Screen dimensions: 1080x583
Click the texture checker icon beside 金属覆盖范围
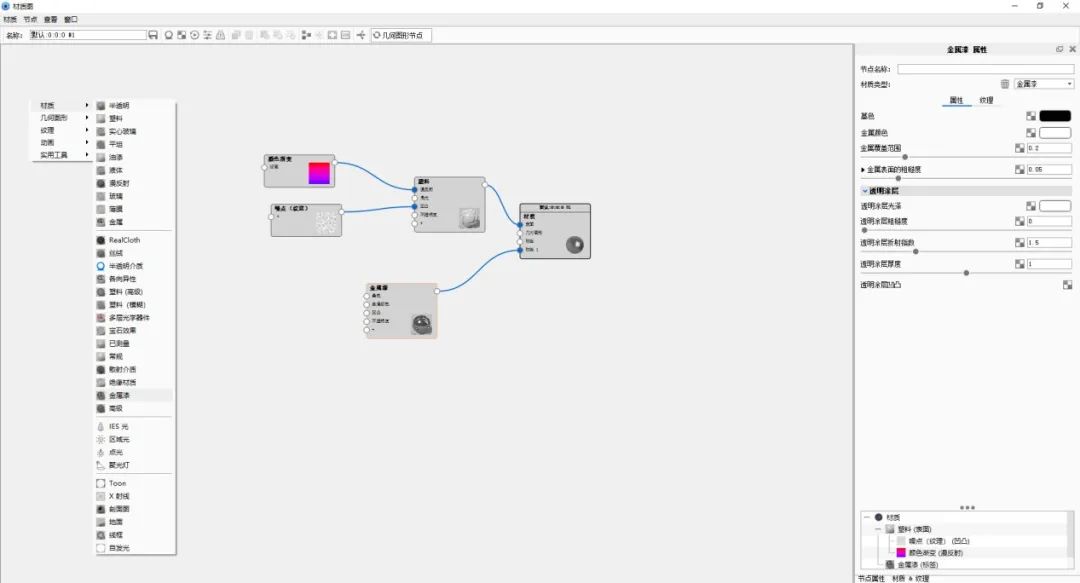(1019, 148)
